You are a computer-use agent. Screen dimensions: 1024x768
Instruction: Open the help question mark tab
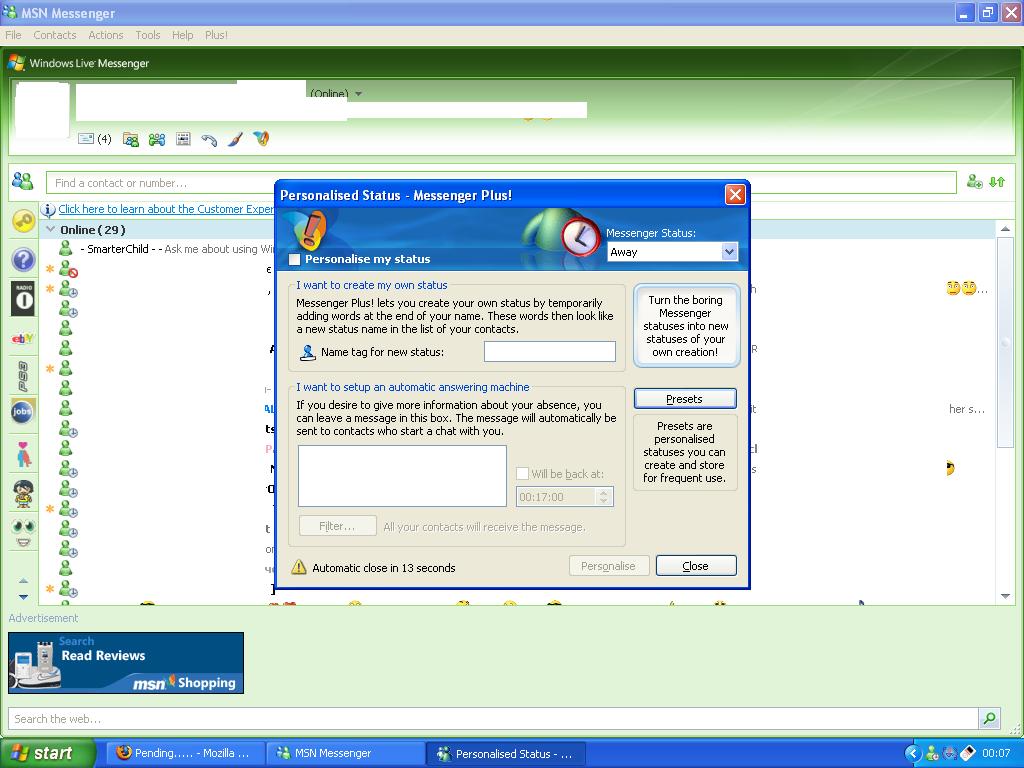[x=22, y=260]
